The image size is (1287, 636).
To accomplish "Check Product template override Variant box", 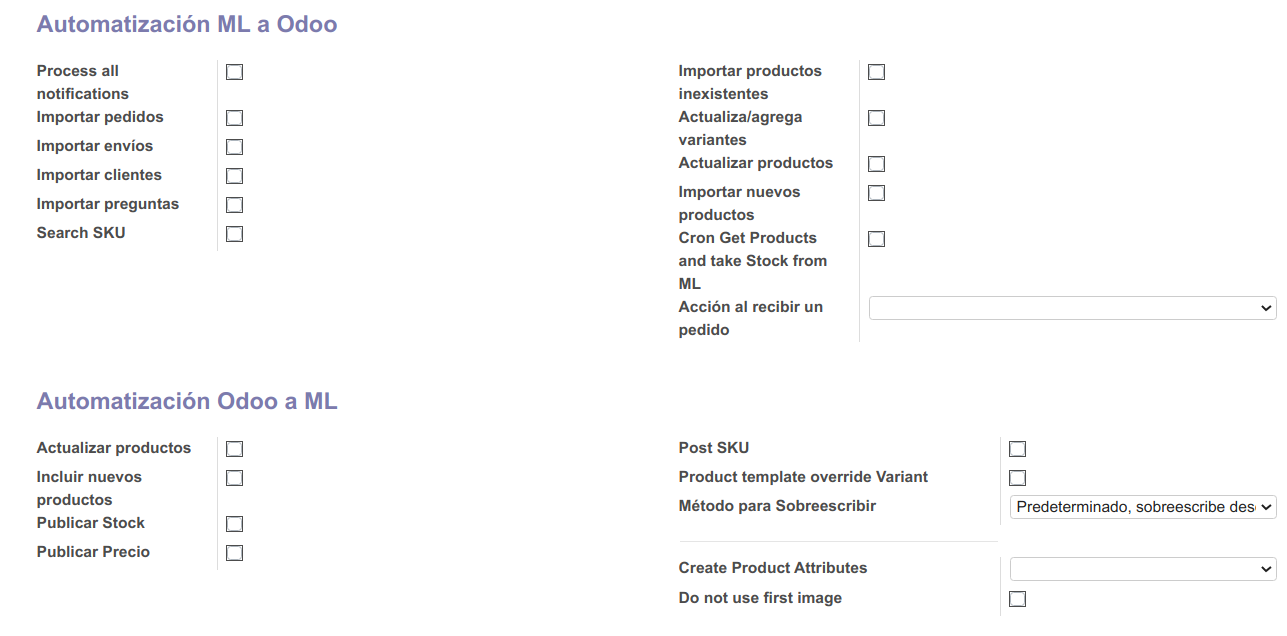I will 1017,478.
